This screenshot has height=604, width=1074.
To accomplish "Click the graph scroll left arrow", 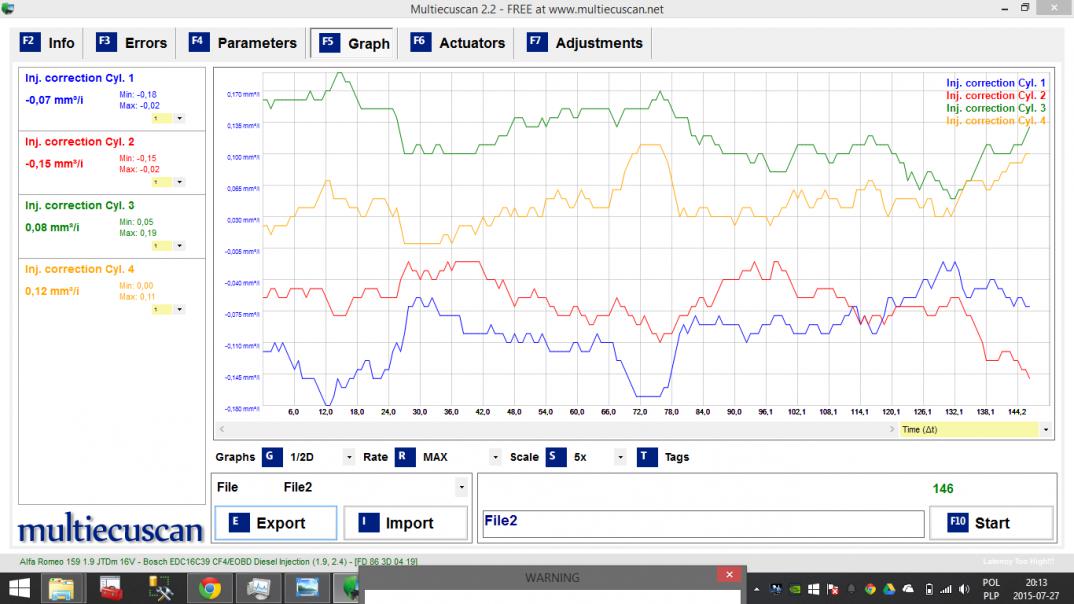I will [x=221, y=429].
